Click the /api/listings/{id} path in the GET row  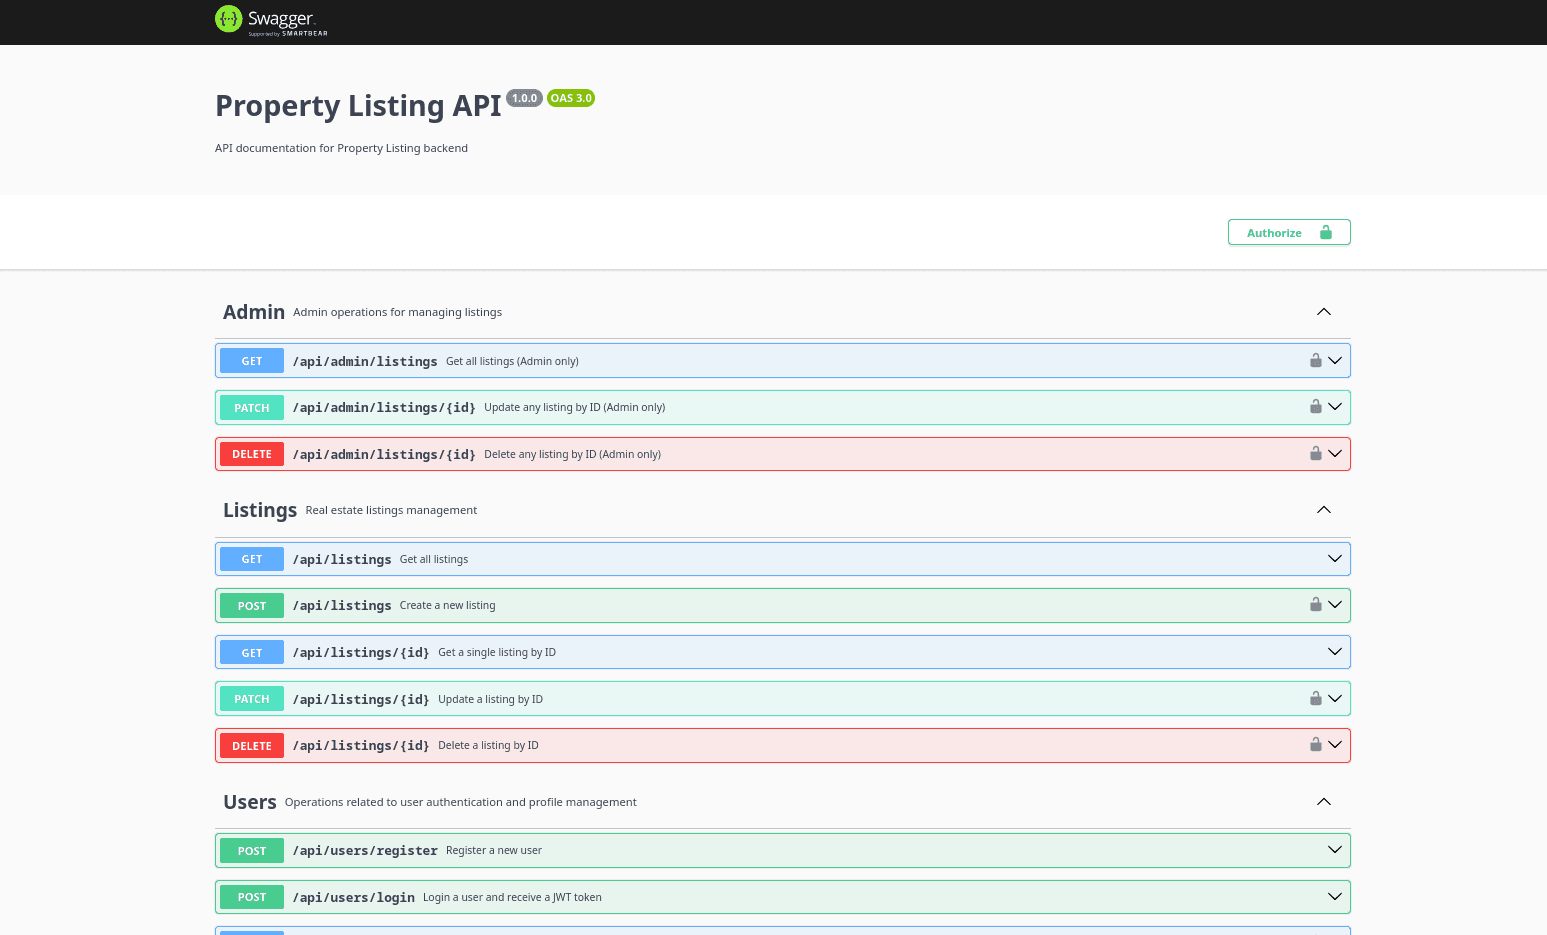(361, 652)
